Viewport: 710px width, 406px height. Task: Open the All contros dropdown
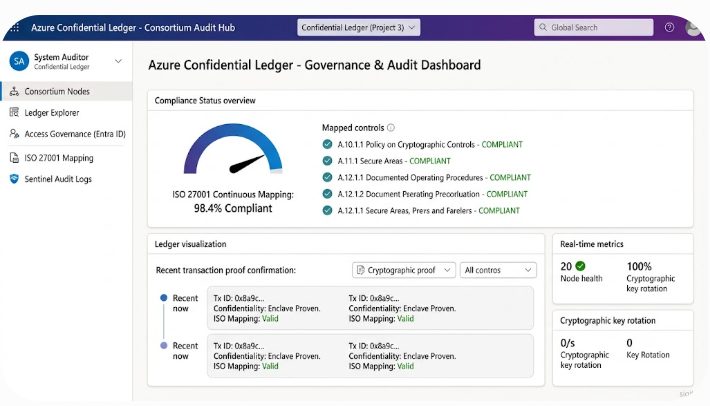pyautogui.click(x=498, y=270)
